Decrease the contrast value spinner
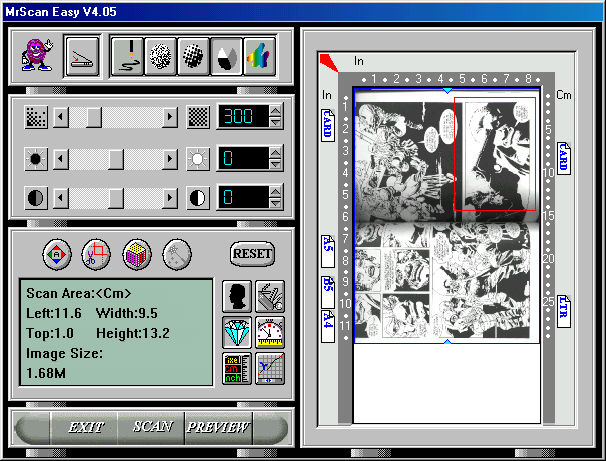This screenshot has width=606, height=461. pos(276,204)
